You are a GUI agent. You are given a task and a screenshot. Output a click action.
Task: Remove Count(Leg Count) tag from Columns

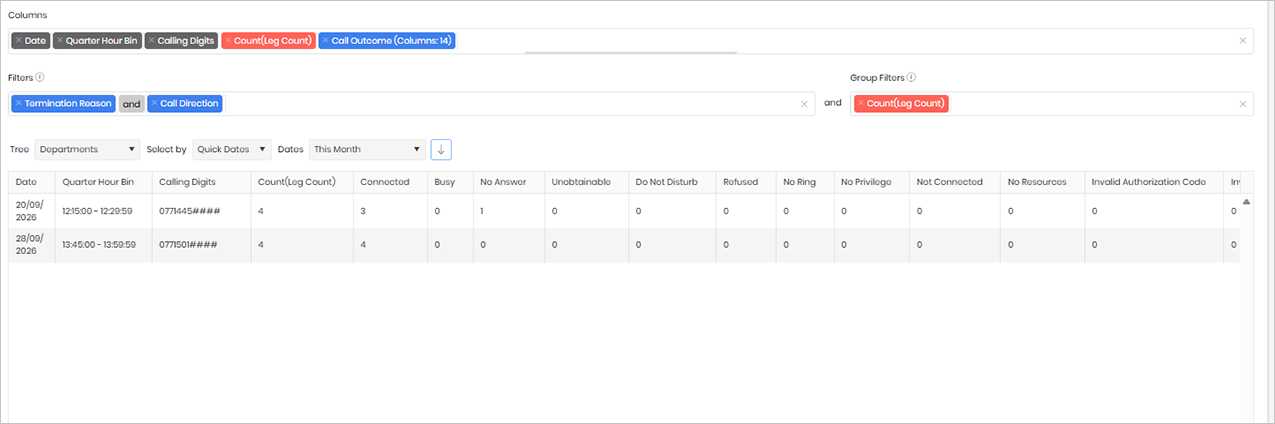tap(228, 41)
